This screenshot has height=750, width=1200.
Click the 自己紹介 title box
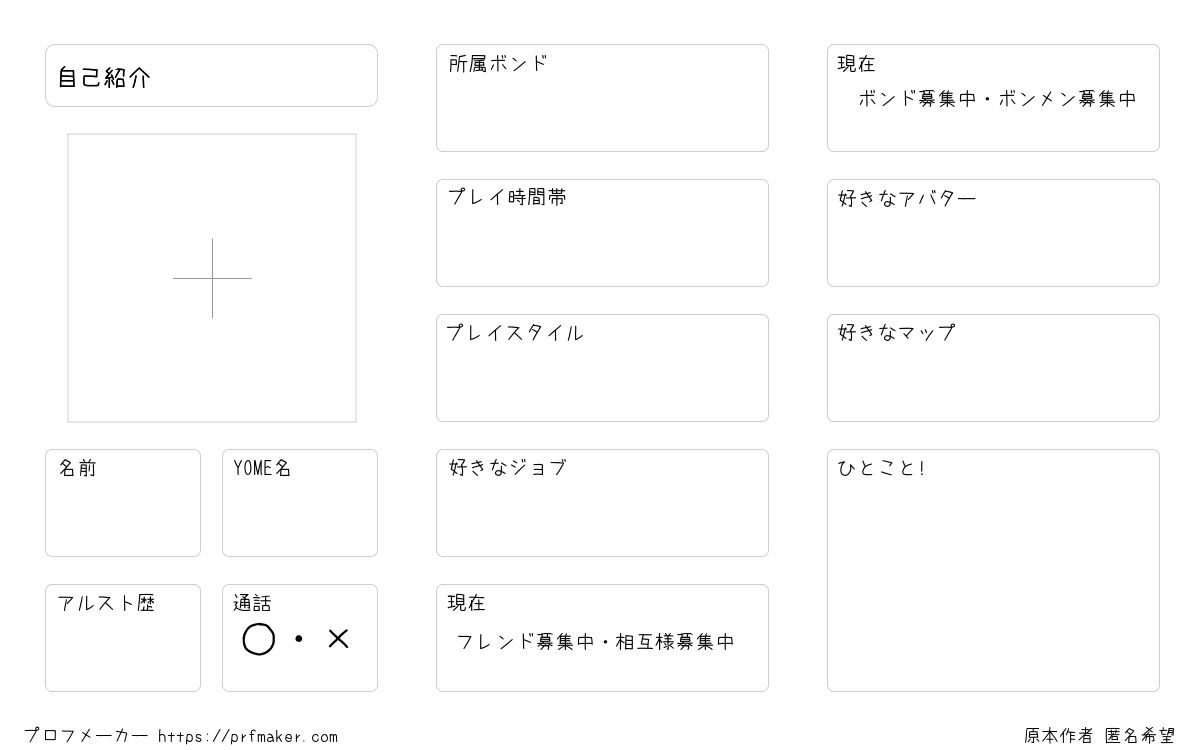[211, 75]
